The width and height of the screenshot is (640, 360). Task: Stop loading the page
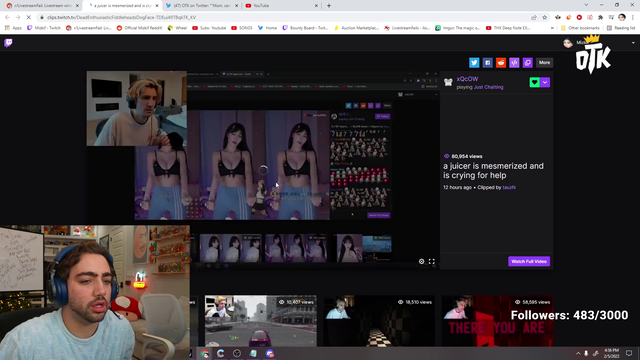29,18
